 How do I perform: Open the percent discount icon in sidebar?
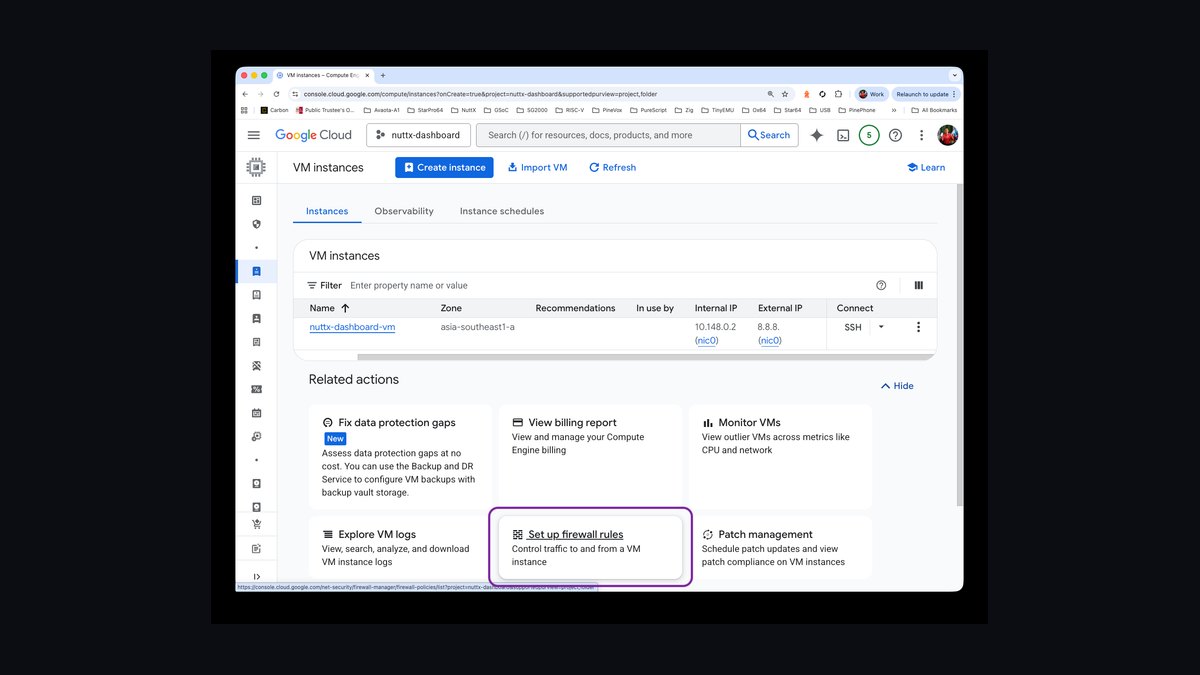(x=256, y=389)
